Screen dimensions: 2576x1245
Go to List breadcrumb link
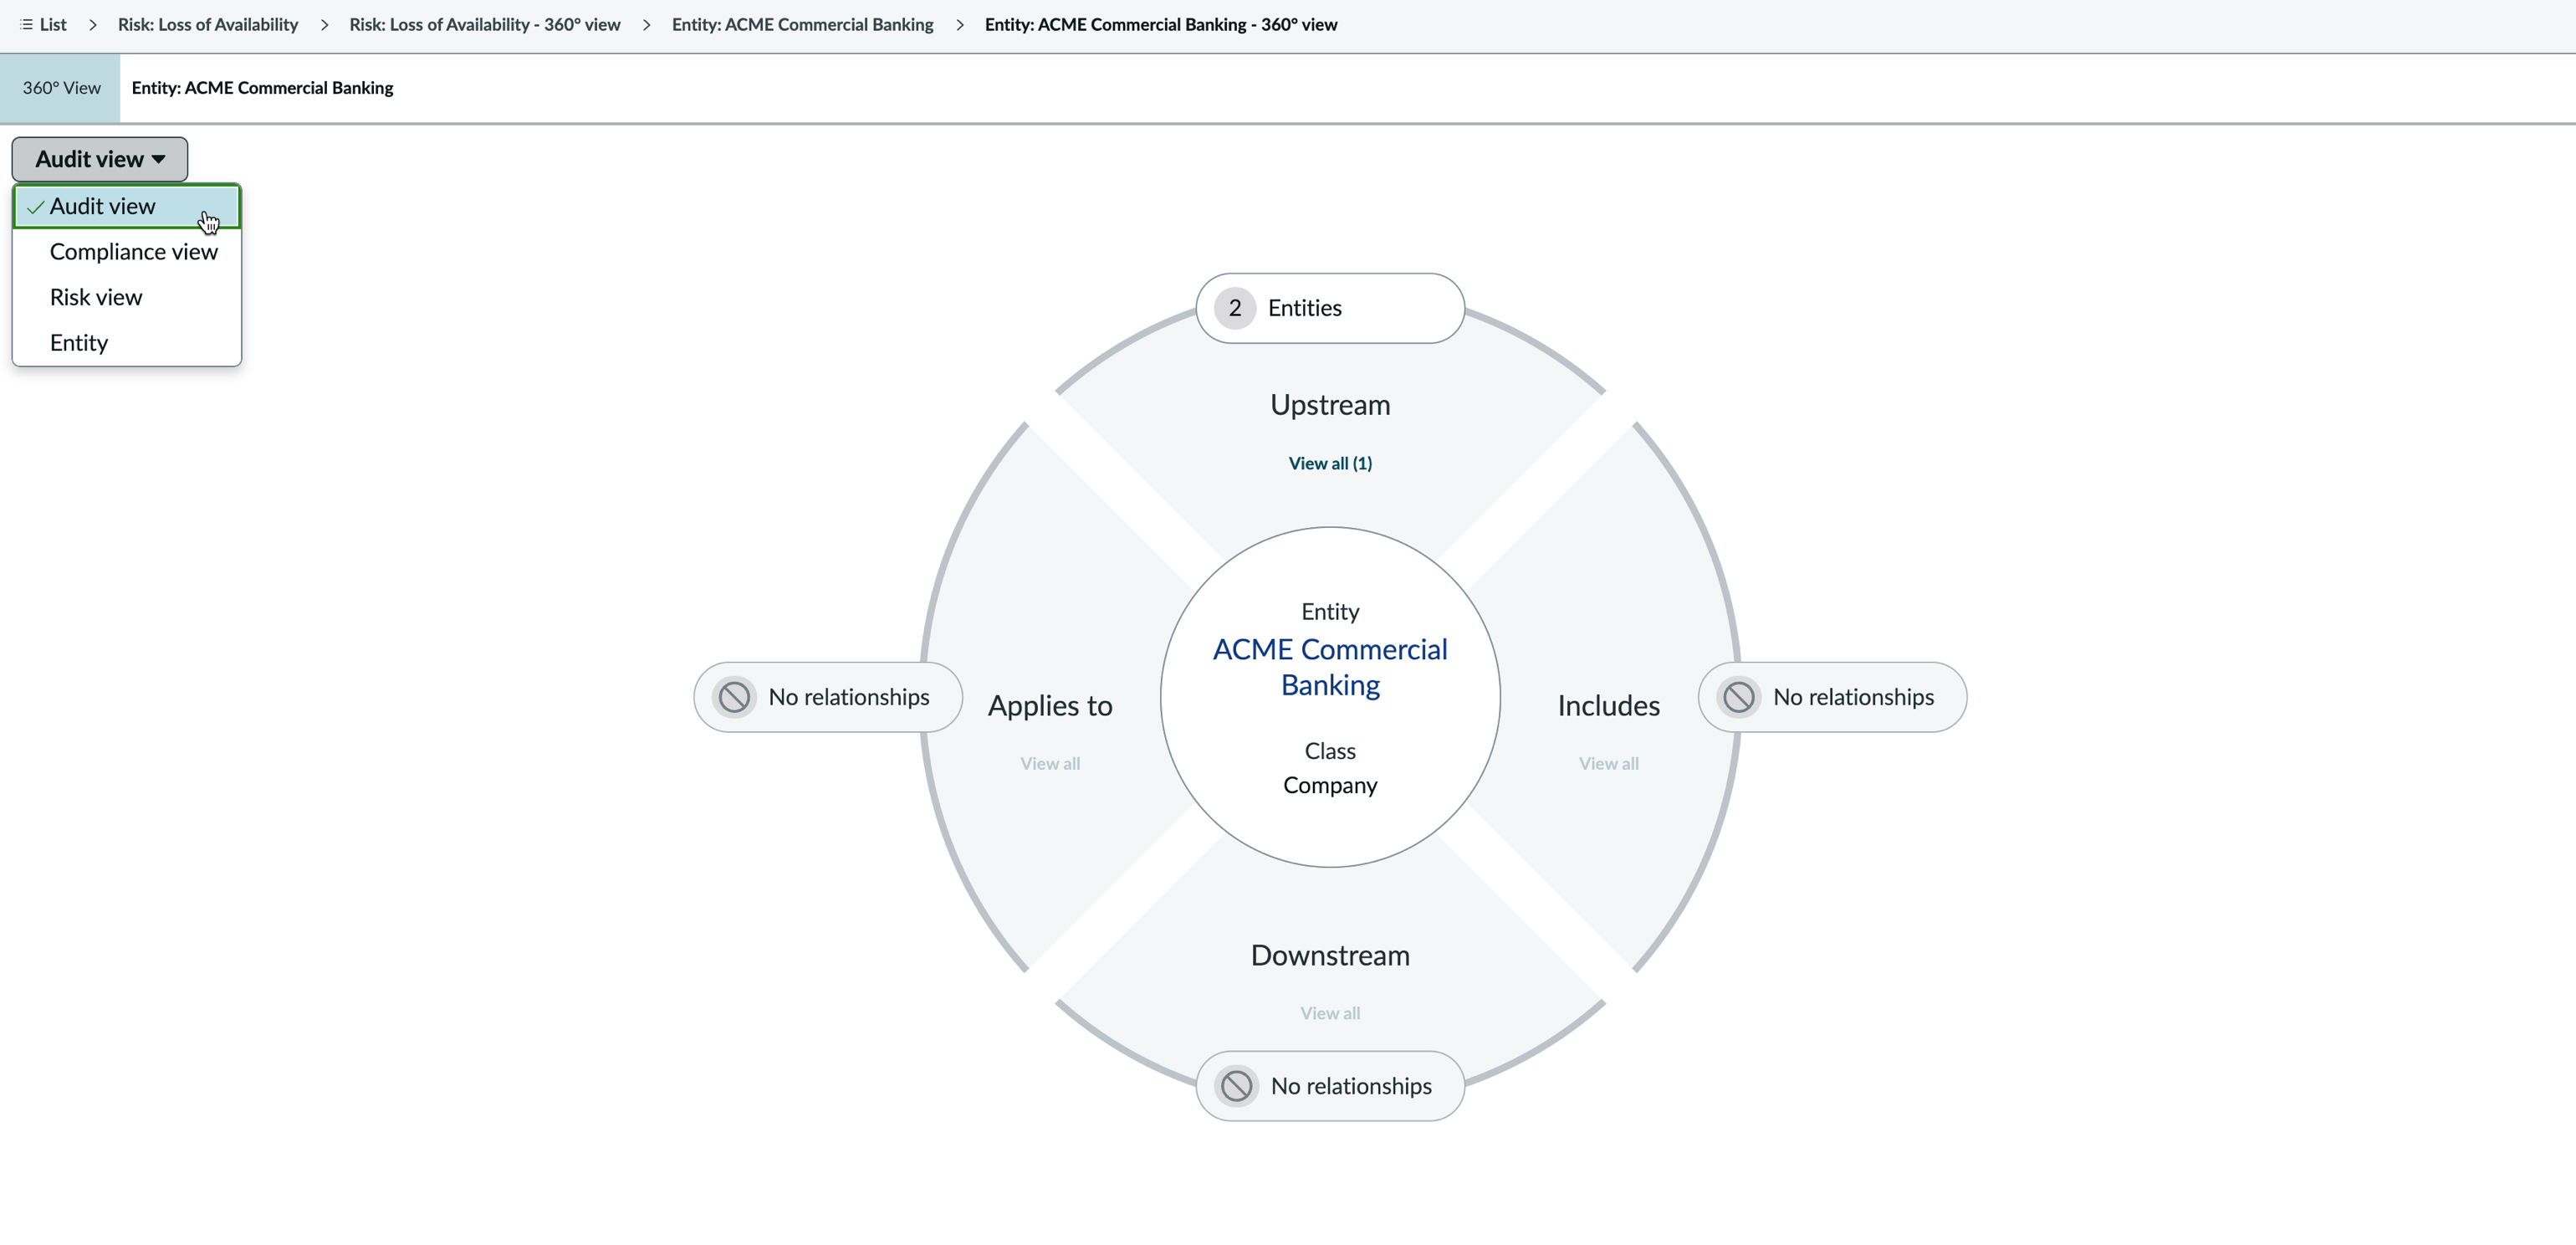[x=53, y=24]
